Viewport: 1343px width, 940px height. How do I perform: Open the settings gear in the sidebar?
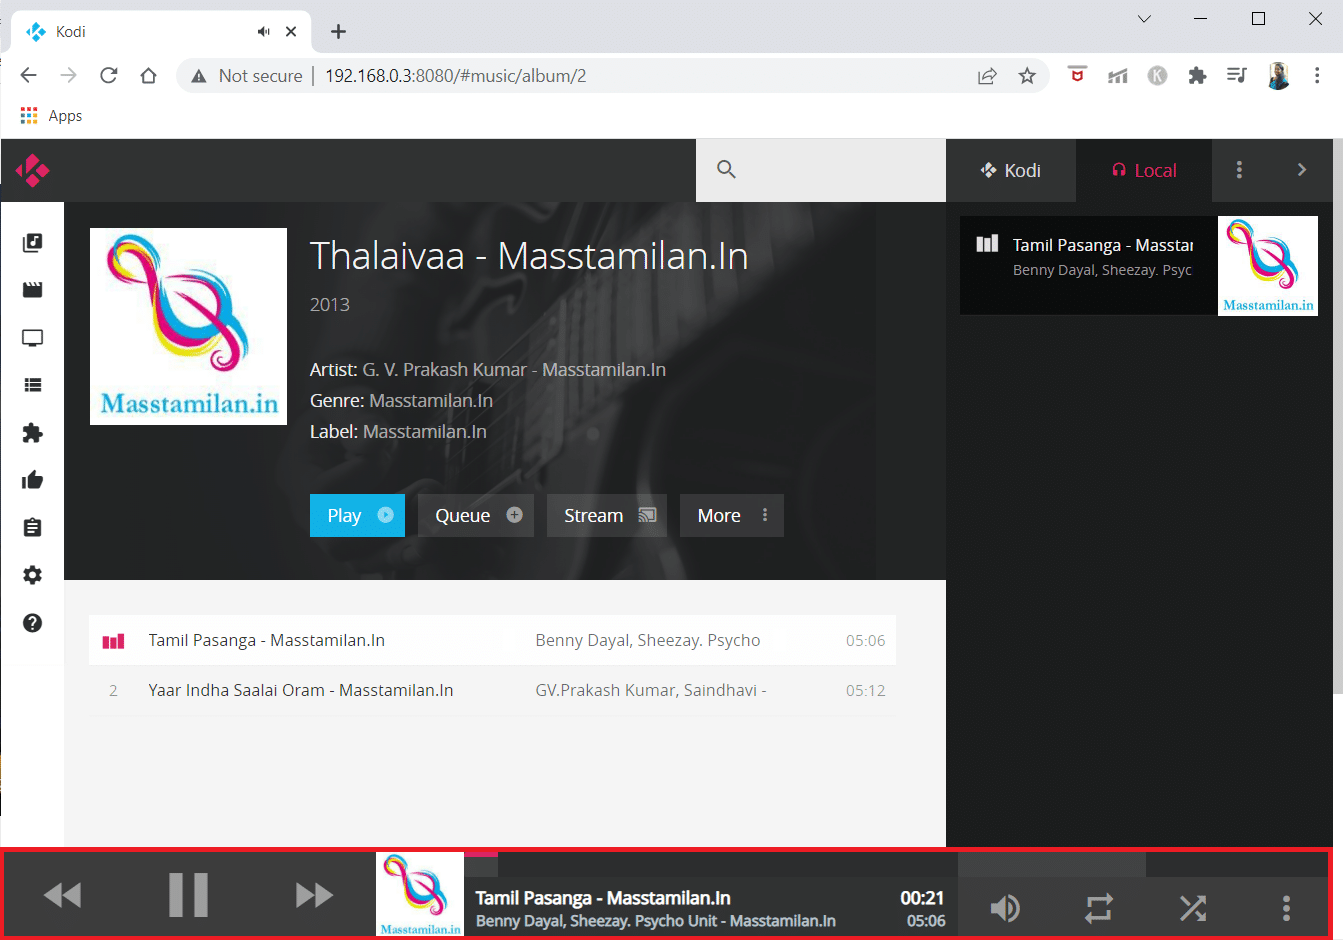(32, 575)
